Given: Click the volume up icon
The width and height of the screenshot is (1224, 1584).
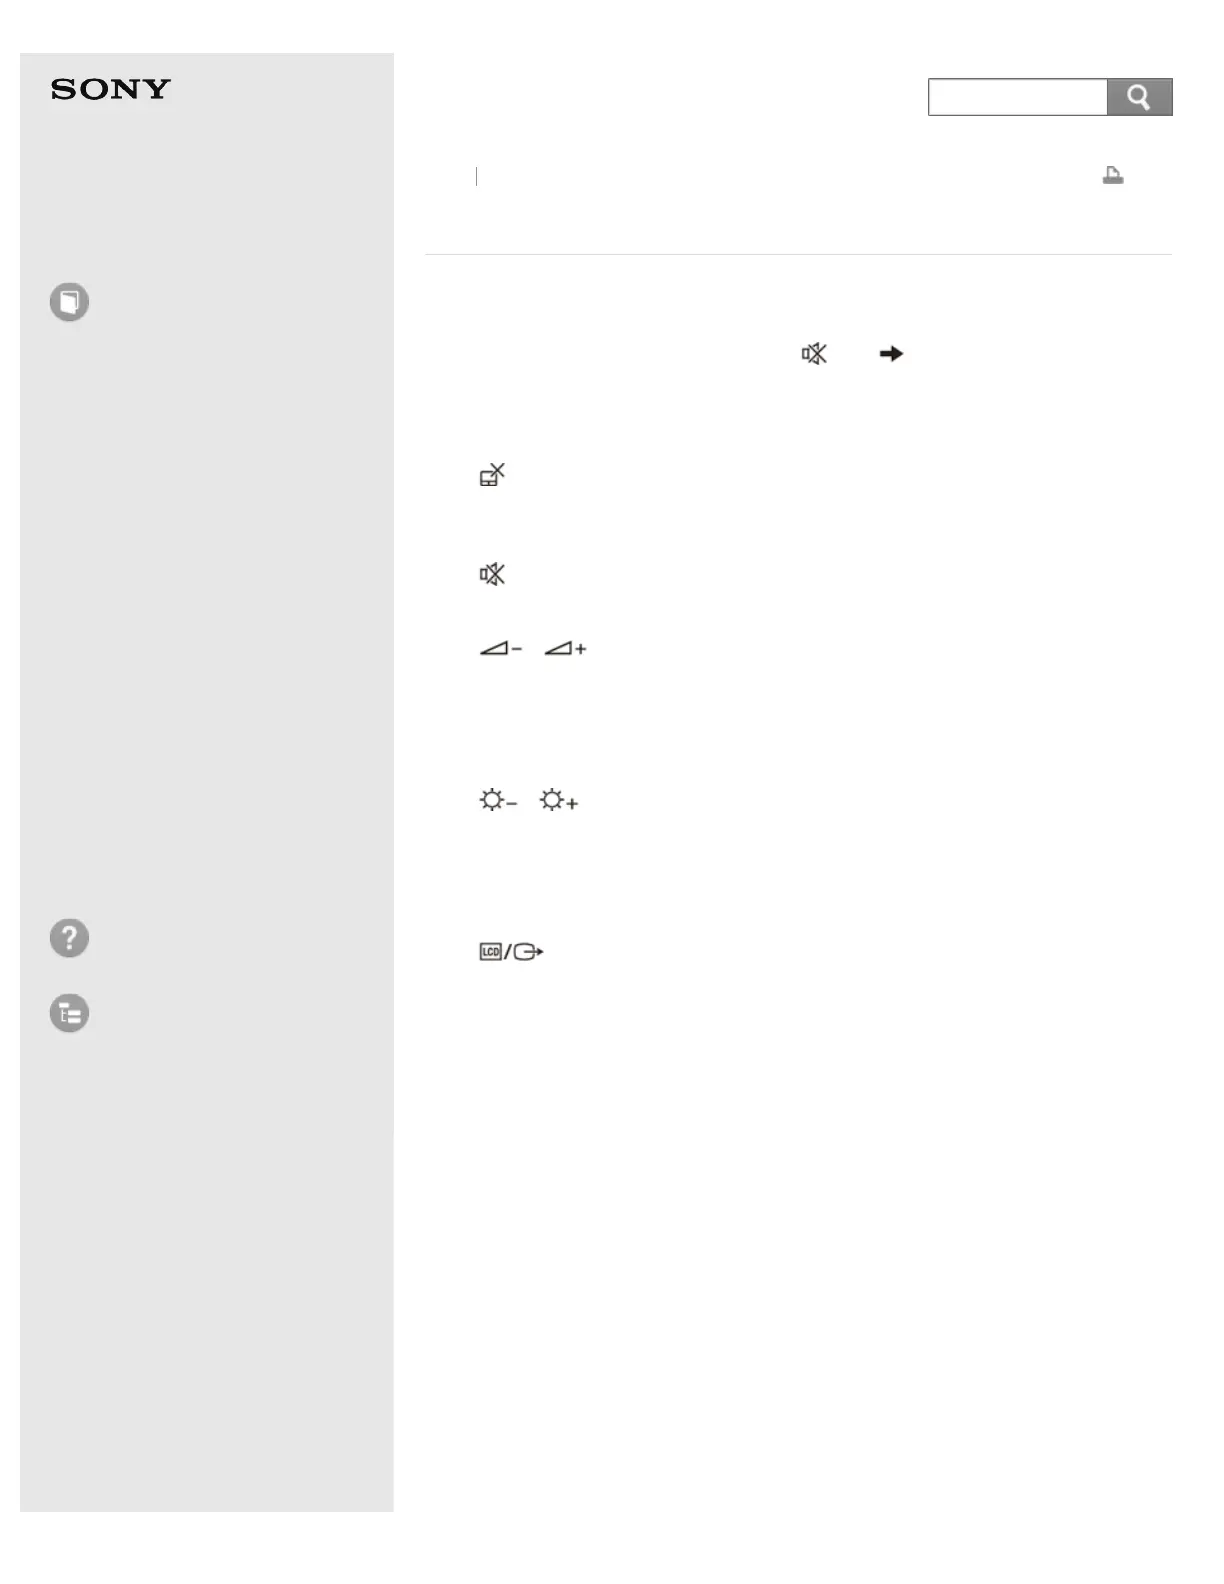Looking at the screenshot, I should coord(565,649).
